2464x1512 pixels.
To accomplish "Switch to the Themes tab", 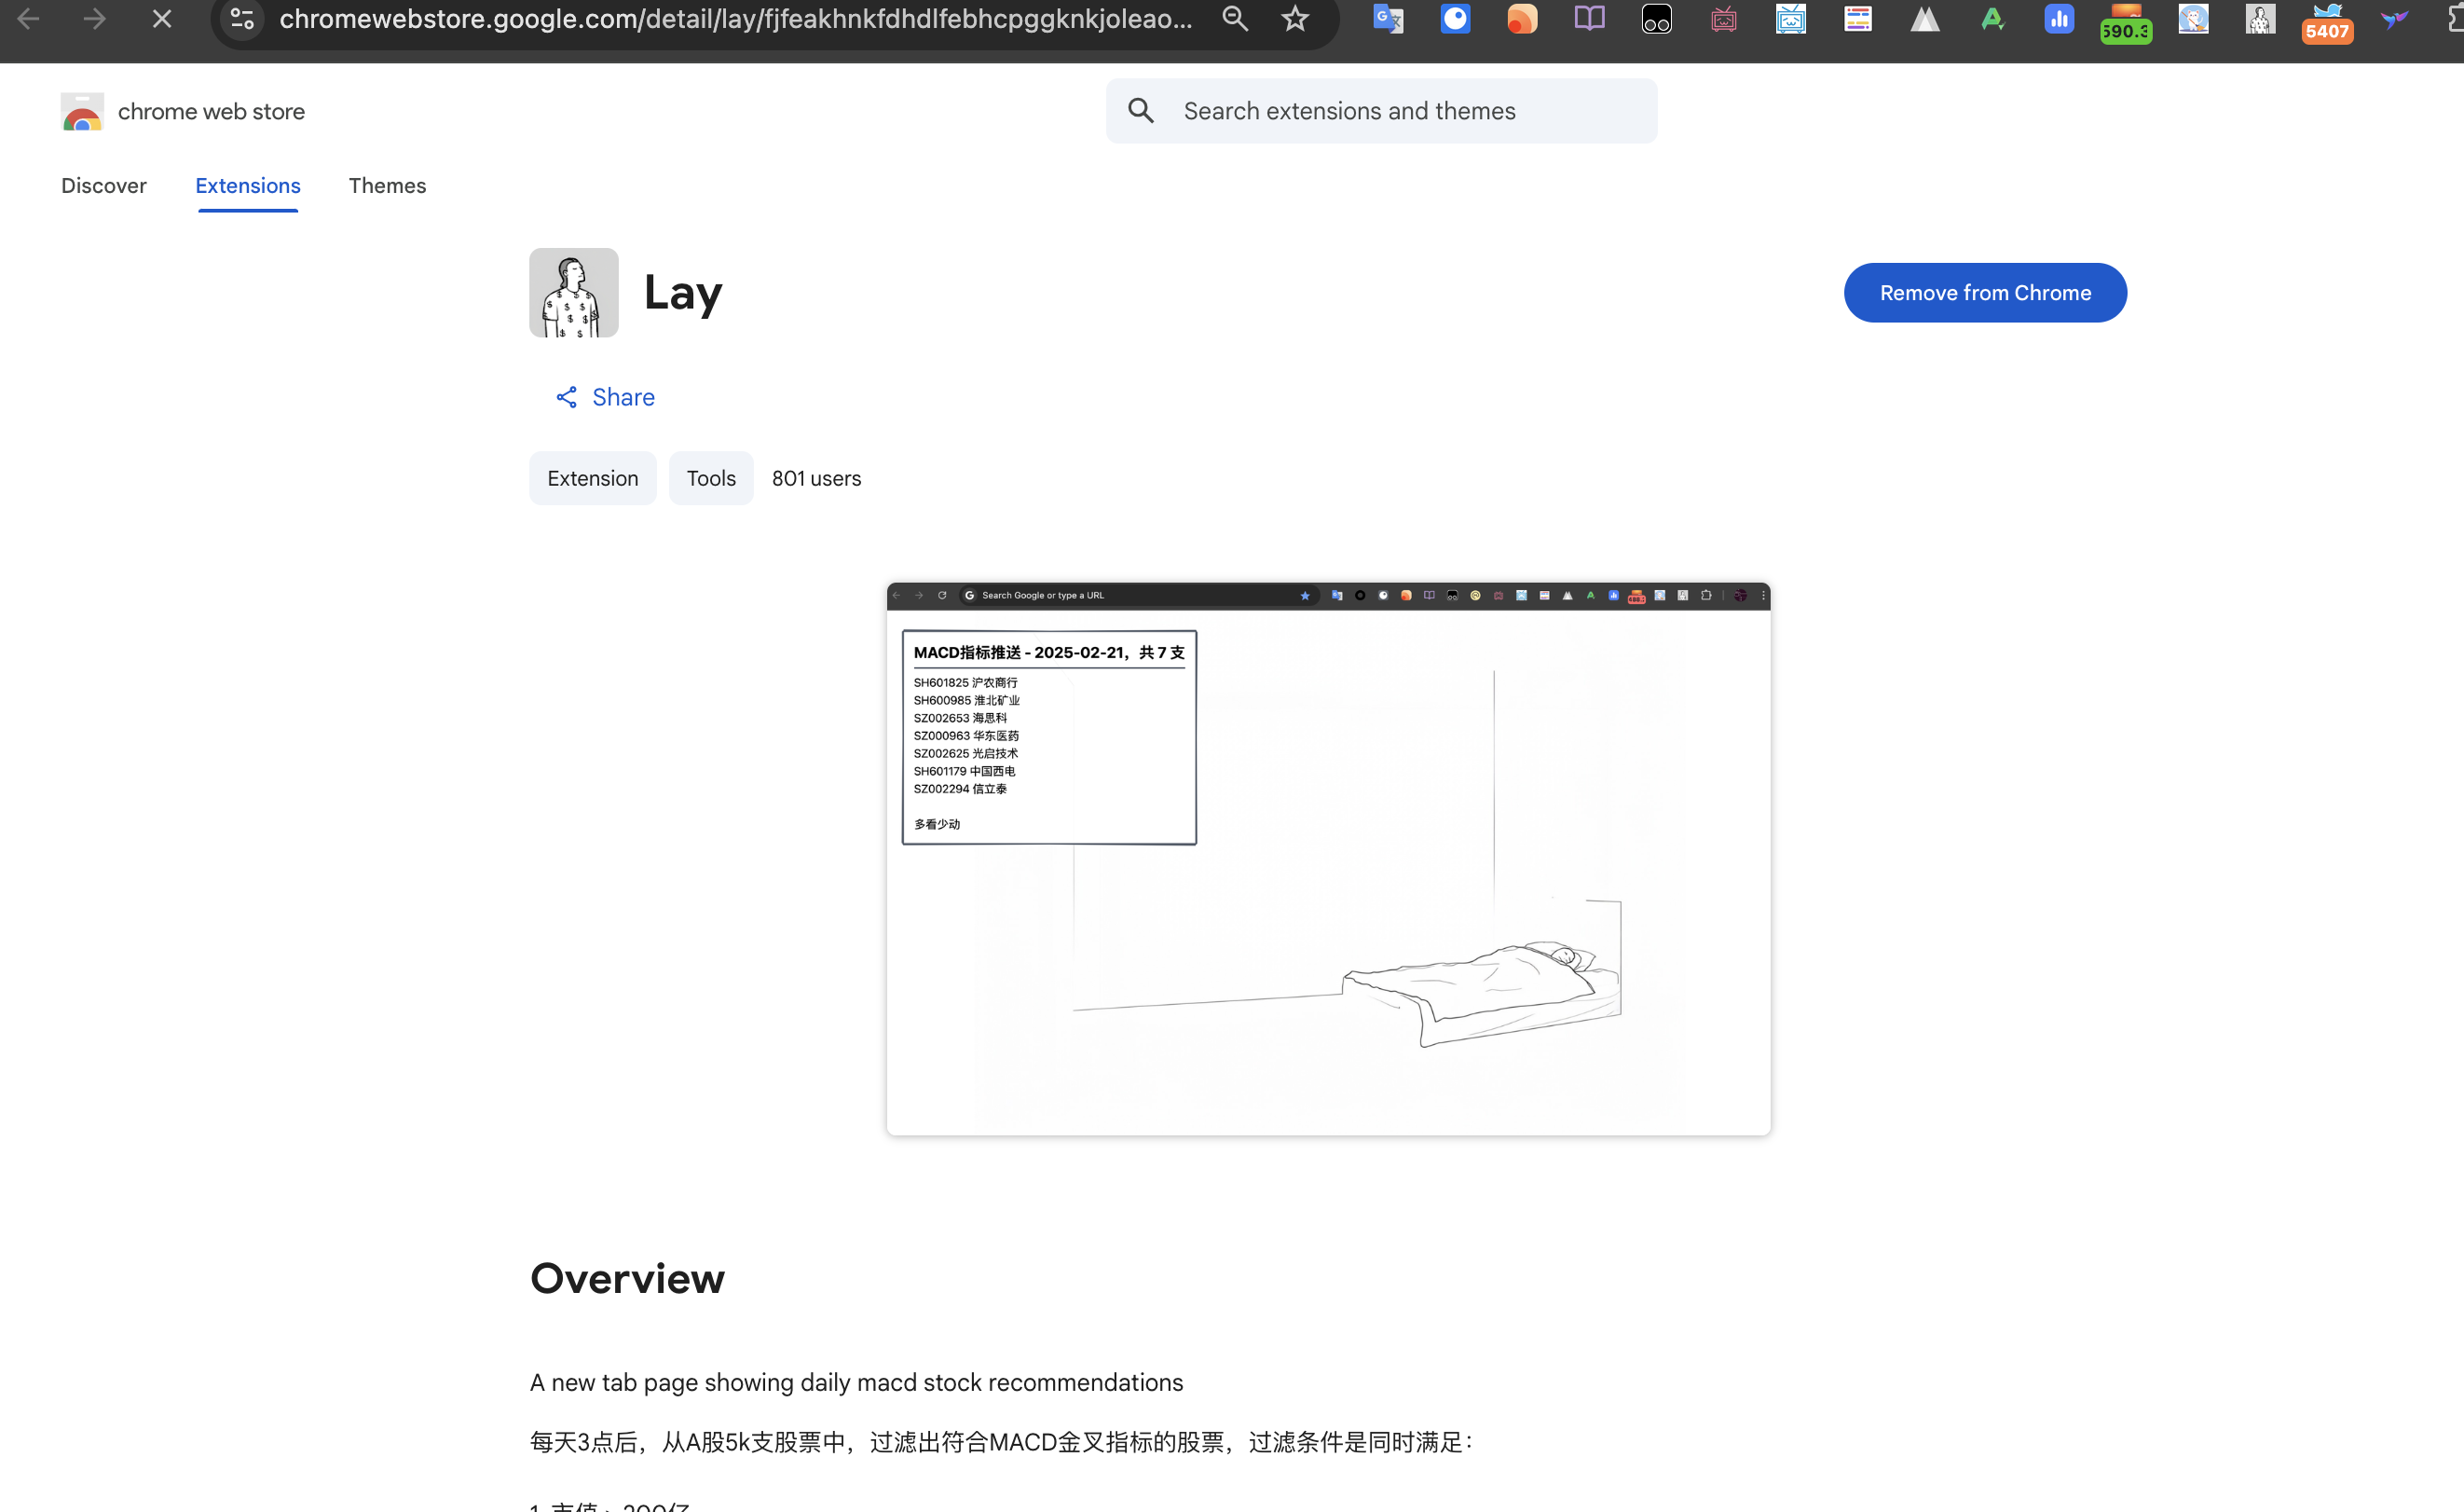I will (x=387, y=186).
